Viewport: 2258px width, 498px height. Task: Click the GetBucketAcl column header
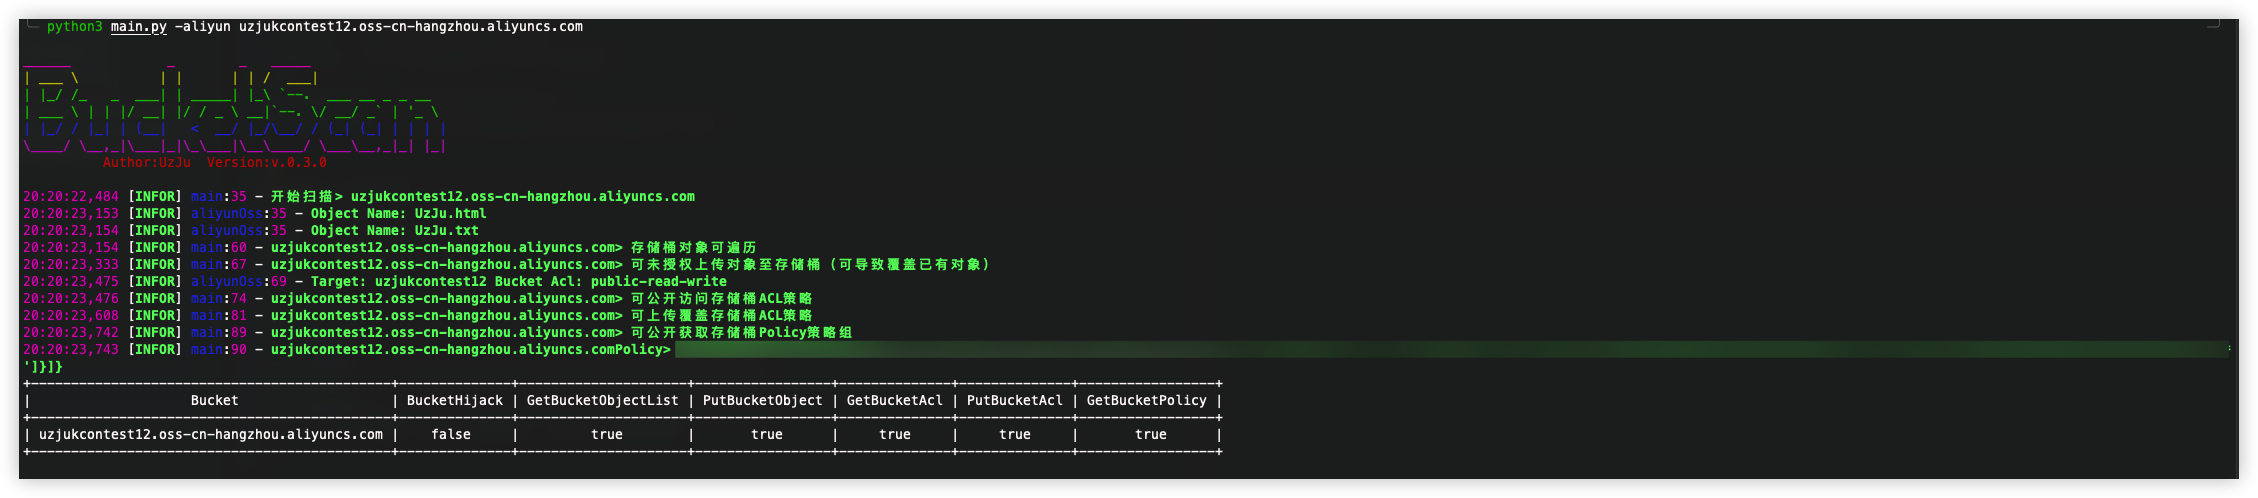(x=894, y=401)
